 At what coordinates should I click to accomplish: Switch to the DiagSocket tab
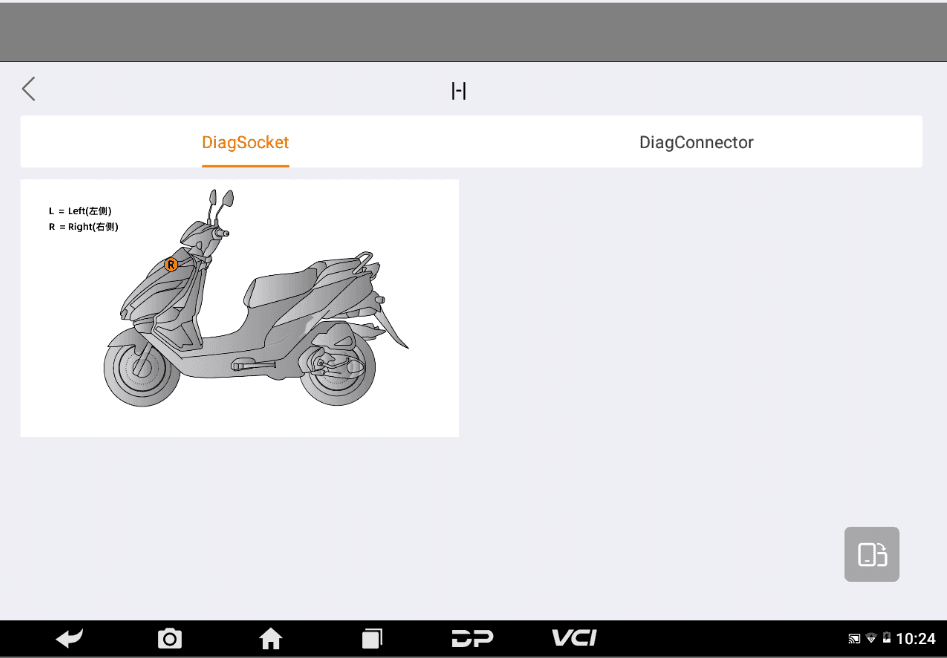pos(245,143)
